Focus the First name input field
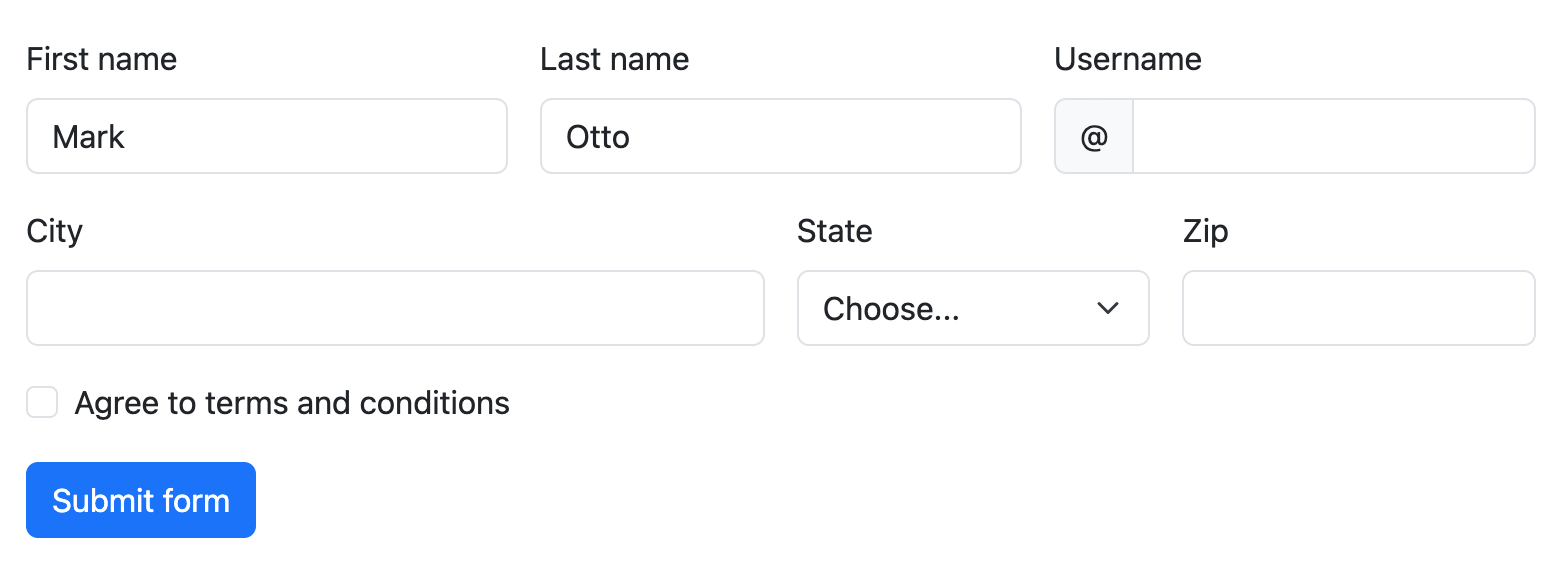Viewport: 1556px width, 568px height. click(300, 137)
